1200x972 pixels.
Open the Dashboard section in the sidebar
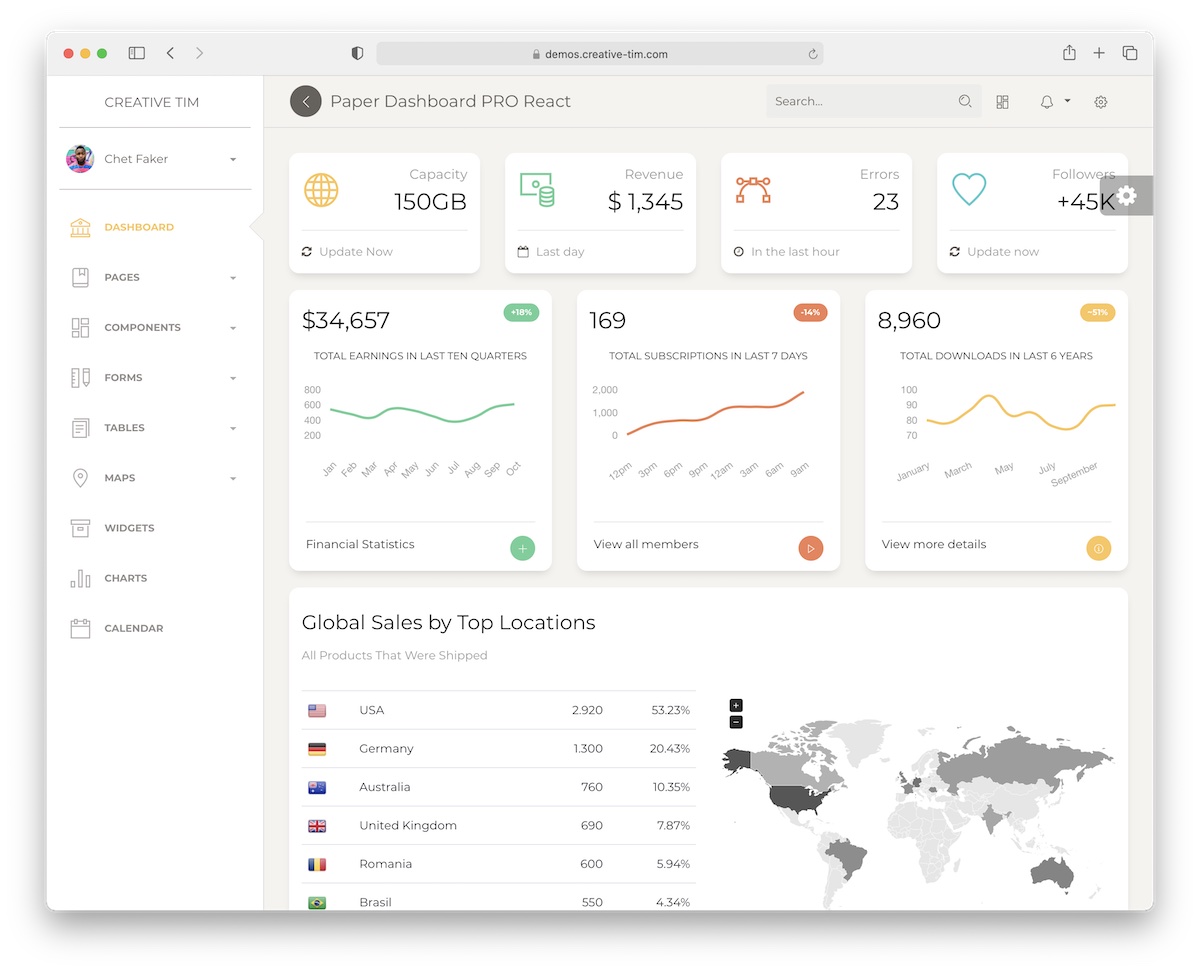(x=139, y=227)
